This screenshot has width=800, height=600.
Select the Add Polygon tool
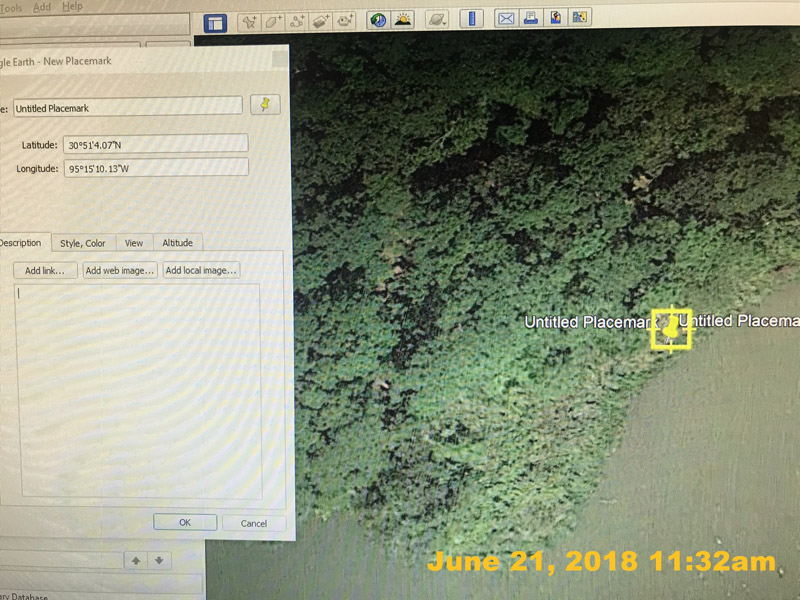(273, 20)
